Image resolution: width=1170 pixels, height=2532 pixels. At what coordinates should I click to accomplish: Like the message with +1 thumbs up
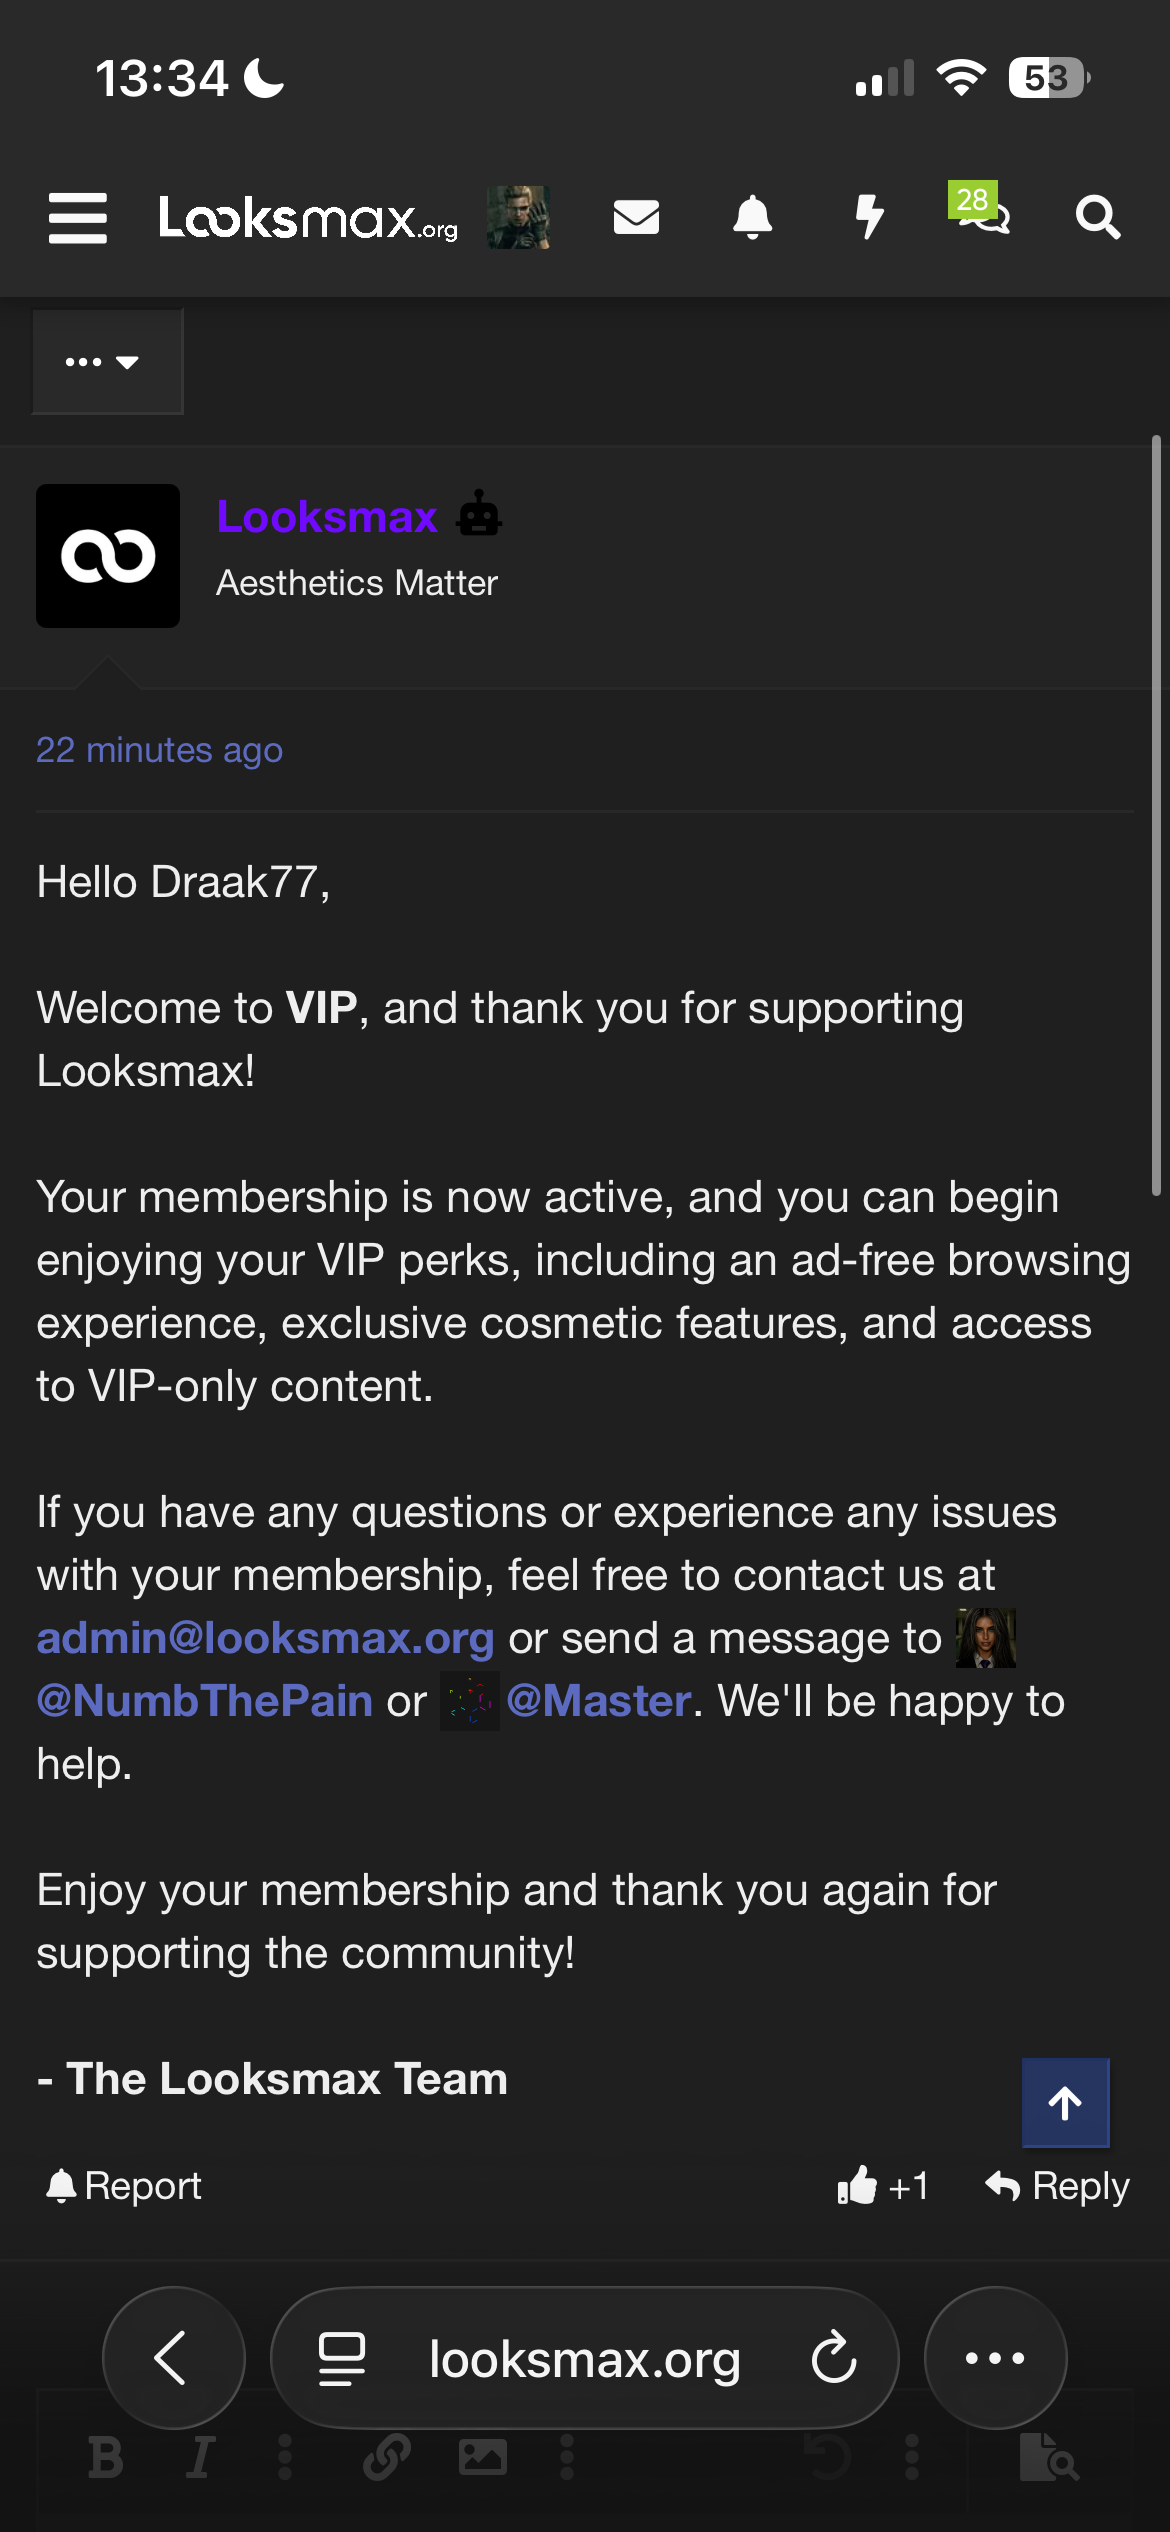[x=883, y=2186]
